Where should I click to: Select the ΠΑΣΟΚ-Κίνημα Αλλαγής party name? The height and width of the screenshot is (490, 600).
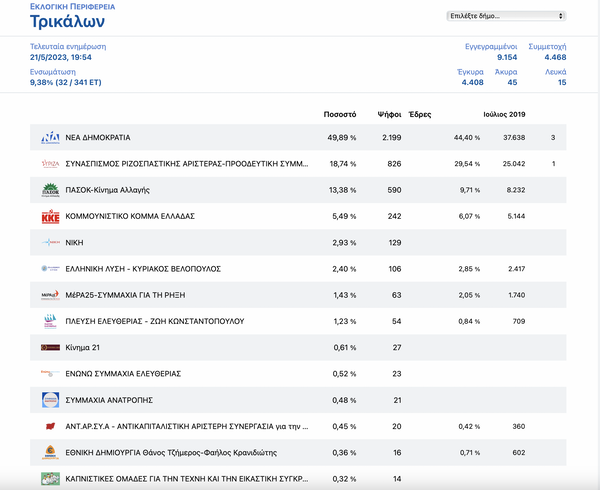[x=107, y=190]
